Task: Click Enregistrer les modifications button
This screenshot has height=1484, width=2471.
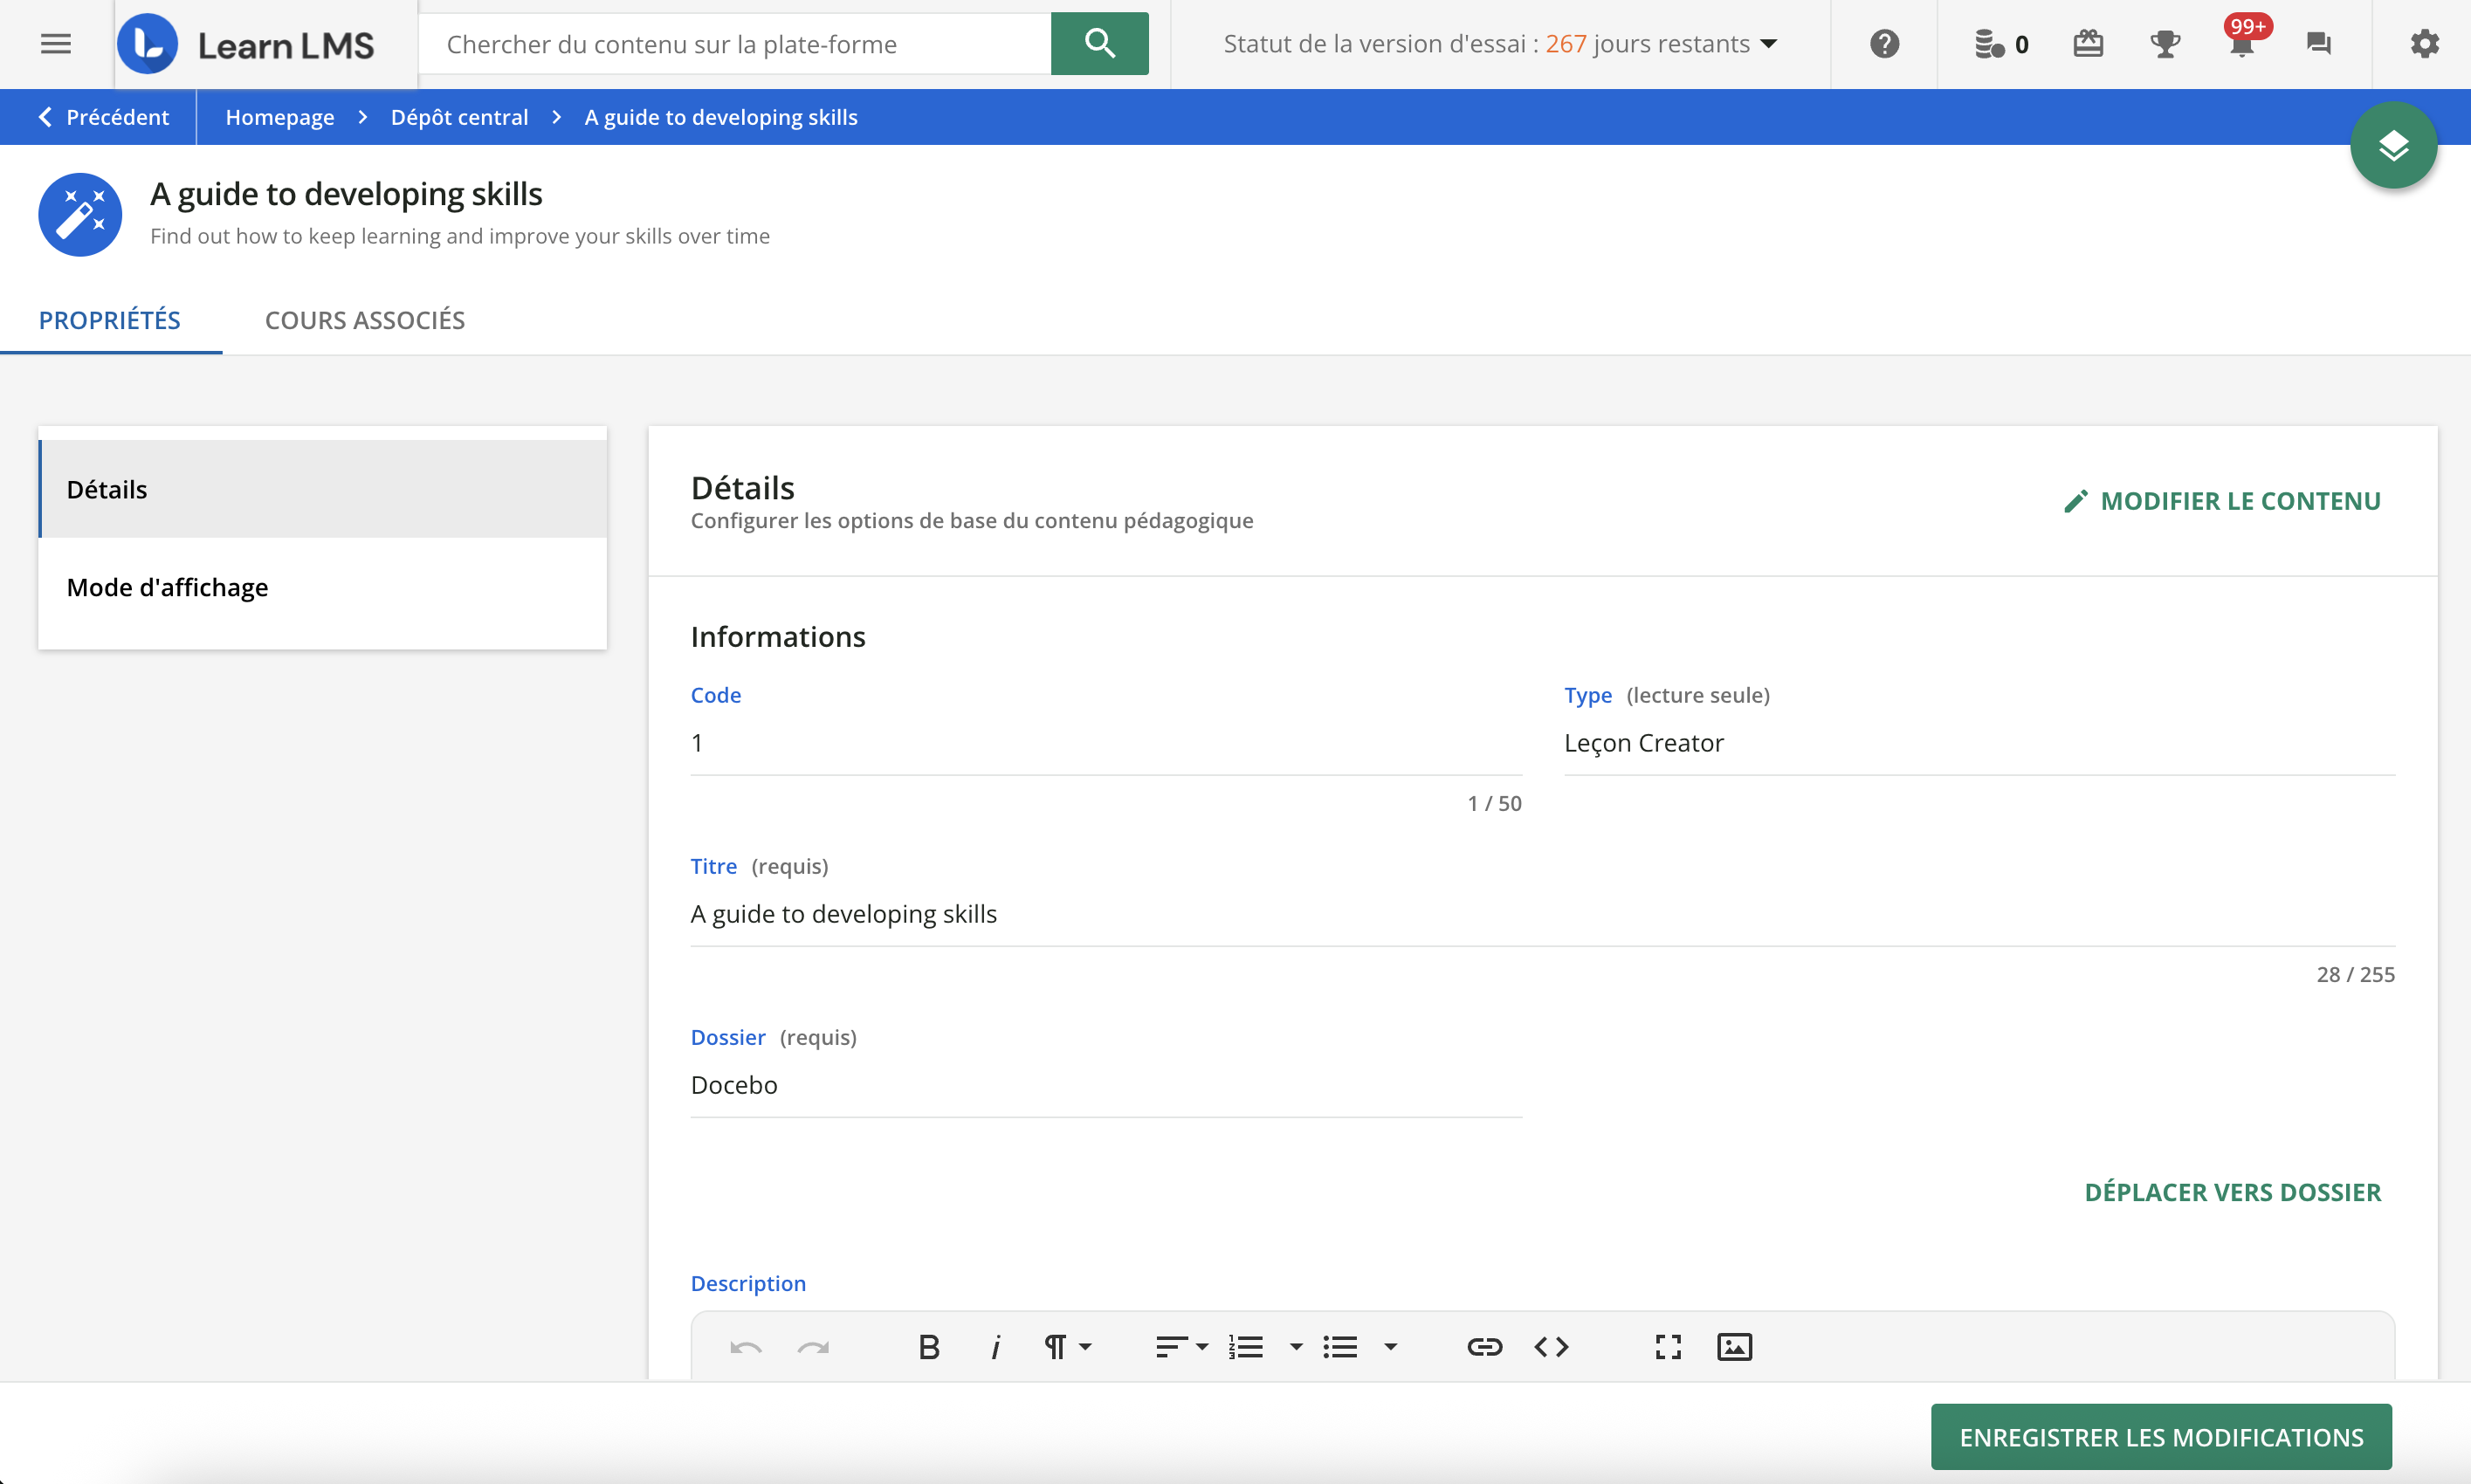Action: tap(2160, 1437)
